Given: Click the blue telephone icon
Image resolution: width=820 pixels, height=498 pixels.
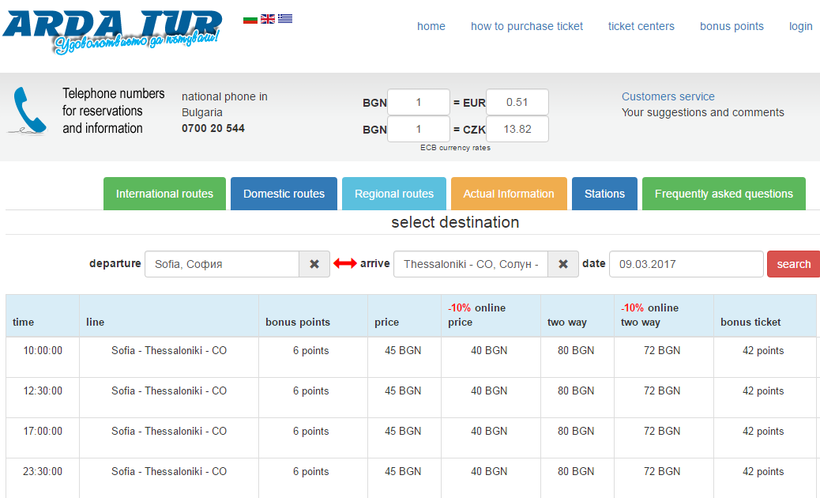Looking at the screenshot, I should [x=29, y=111].
